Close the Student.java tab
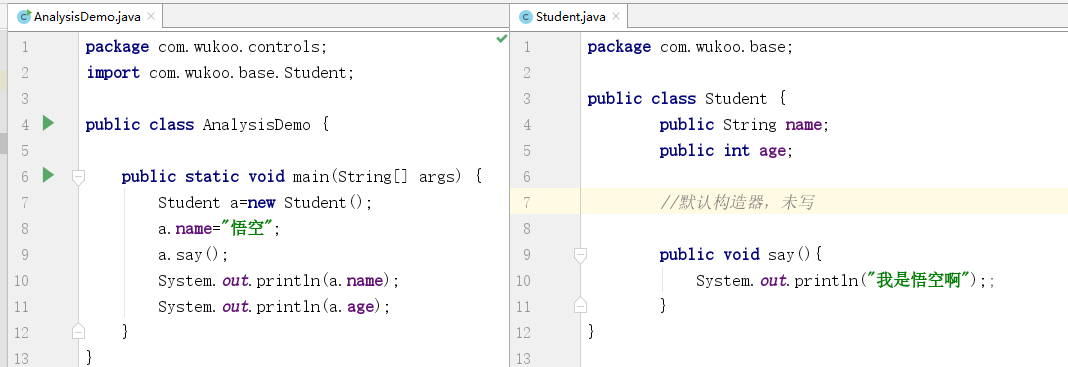This screenshot has height=367, width=1068. tap(616, 16)
